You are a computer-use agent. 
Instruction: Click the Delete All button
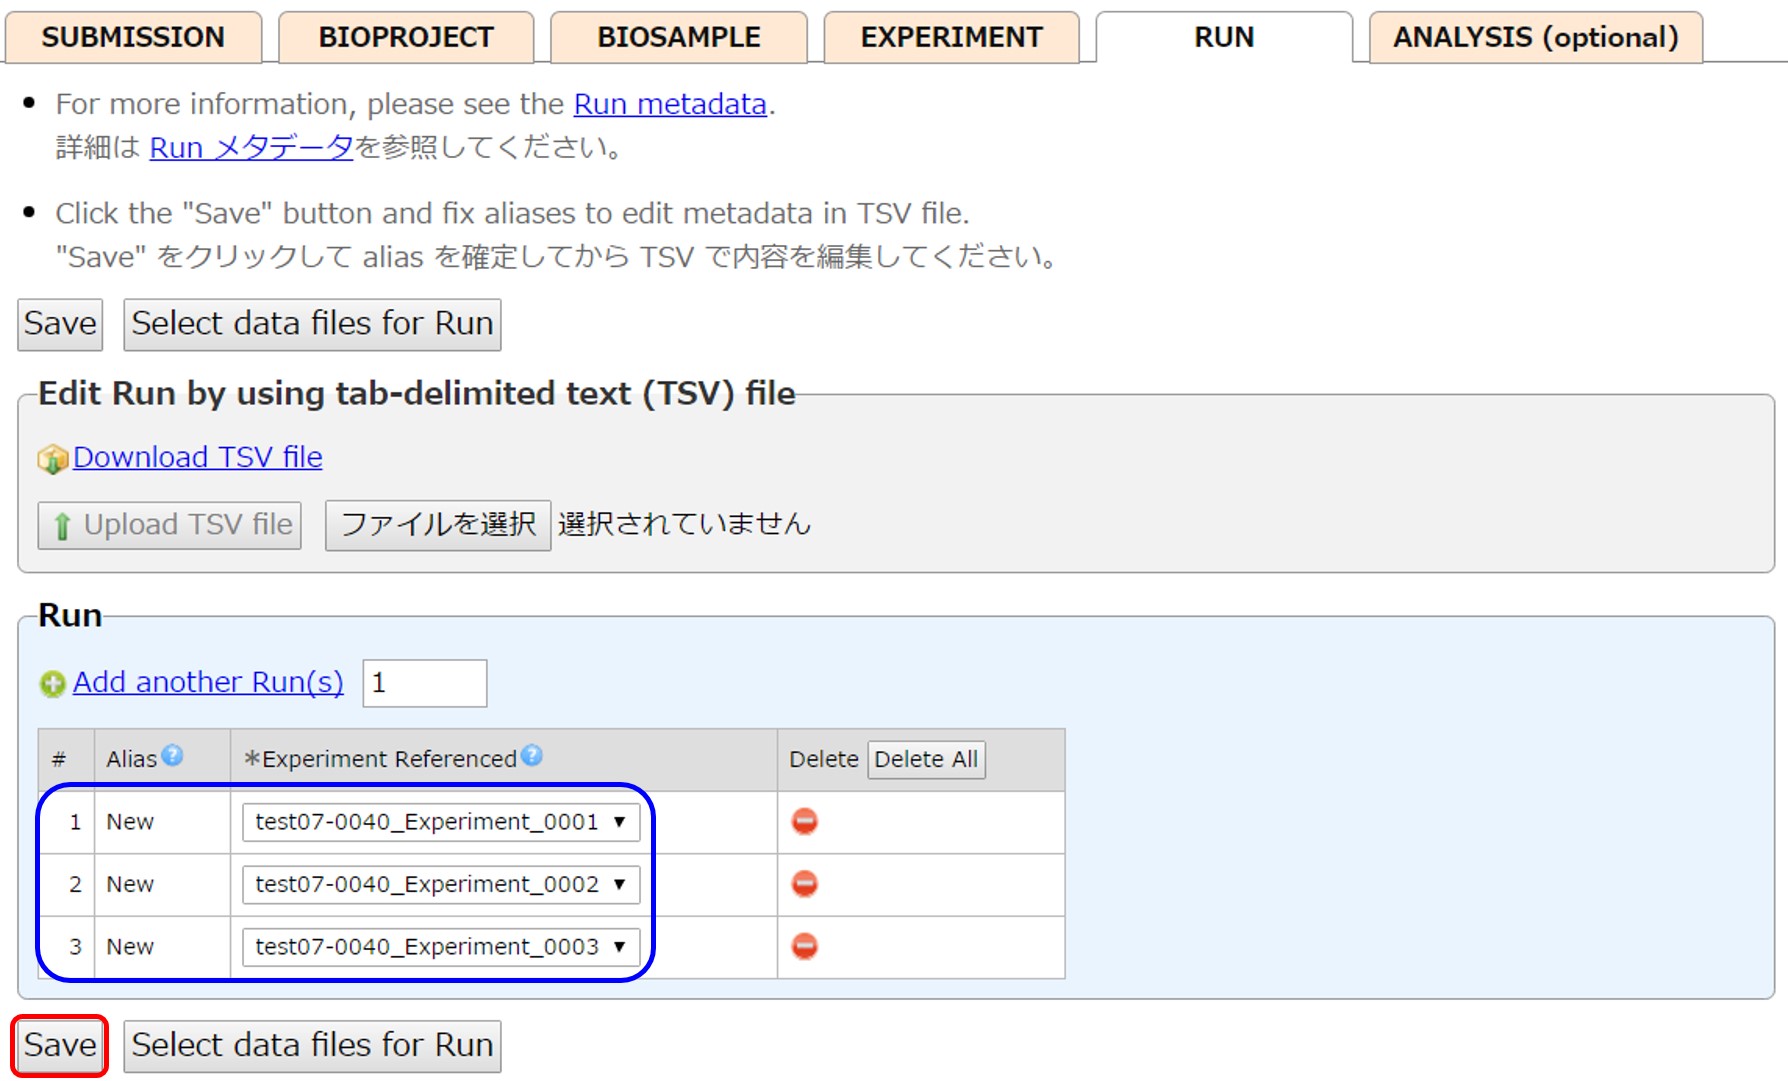coord(926,759)
